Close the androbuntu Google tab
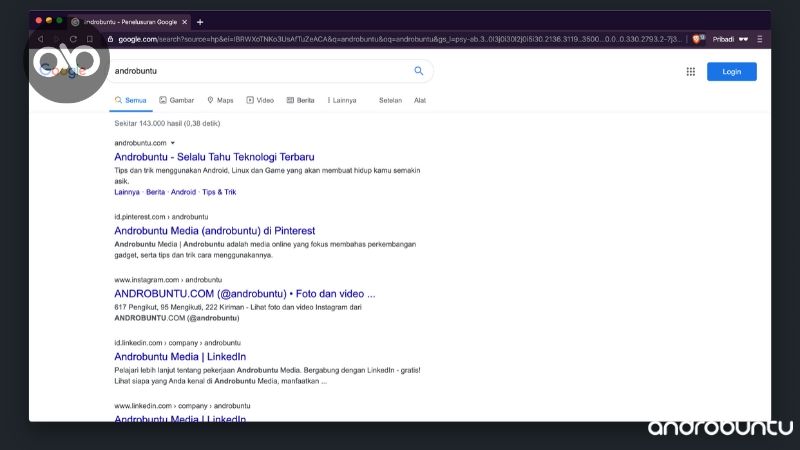 185,22
